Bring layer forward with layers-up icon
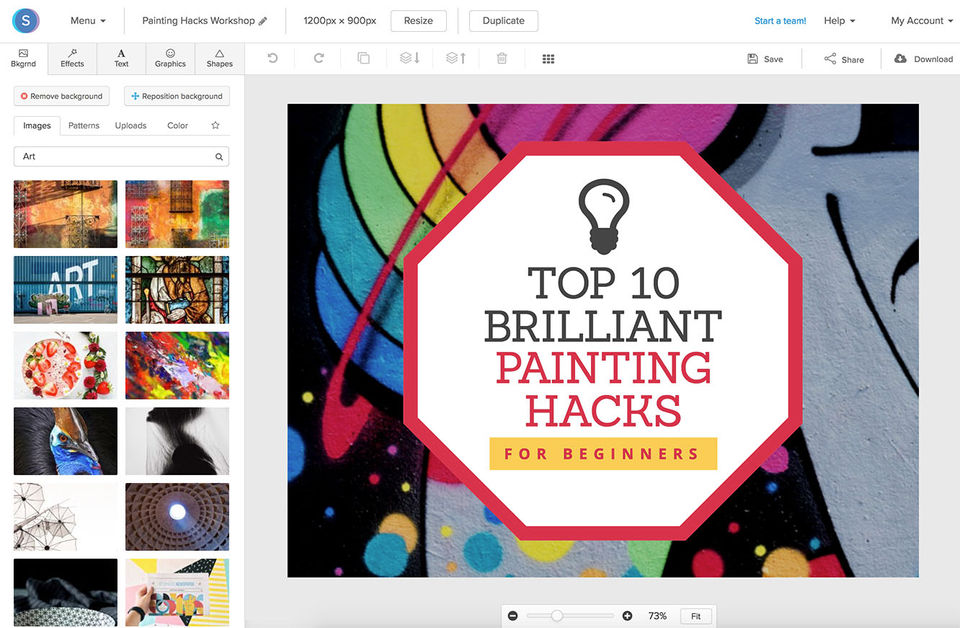960x628 pixels. click(455, 59)
